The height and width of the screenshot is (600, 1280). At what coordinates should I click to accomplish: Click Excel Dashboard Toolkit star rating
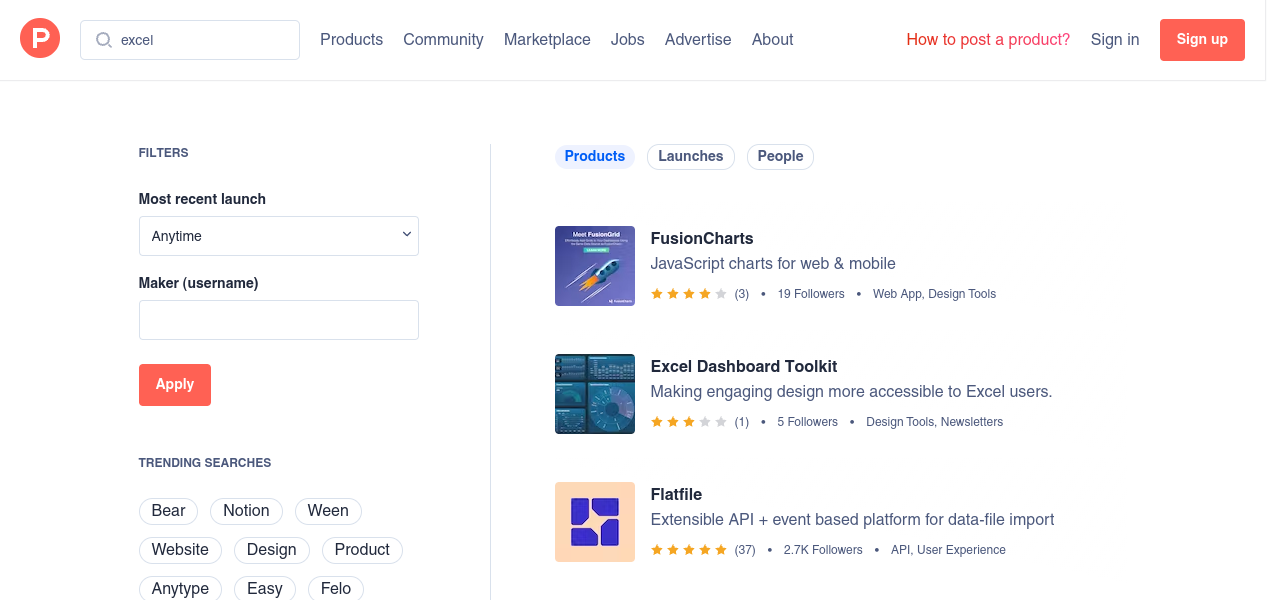pyautogui.click(x=688, y=422)
